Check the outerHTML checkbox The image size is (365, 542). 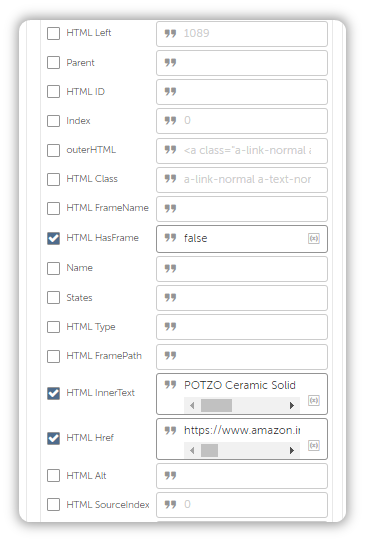(53, 150)
